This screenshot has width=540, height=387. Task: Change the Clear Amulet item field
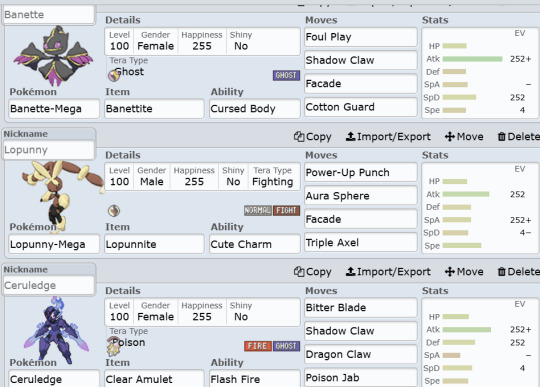pos(154,379)
